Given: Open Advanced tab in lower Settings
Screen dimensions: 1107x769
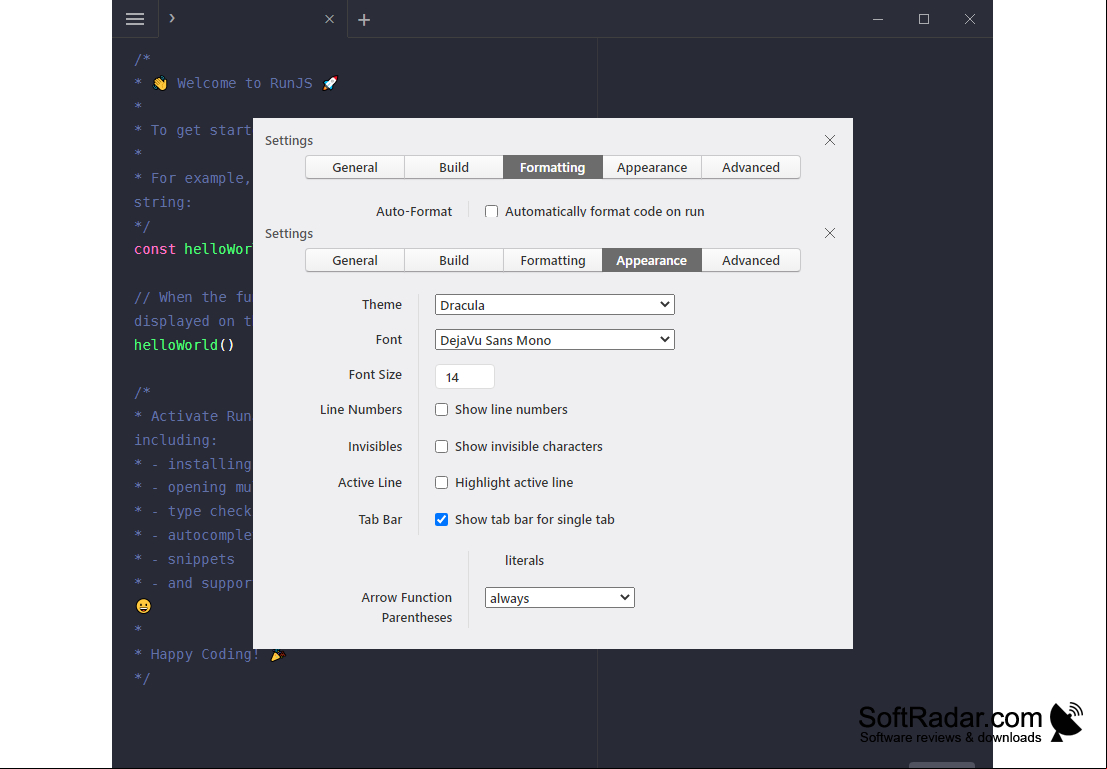Looking at the screenshot, I should pyautogui.click(x=750, y=261).
